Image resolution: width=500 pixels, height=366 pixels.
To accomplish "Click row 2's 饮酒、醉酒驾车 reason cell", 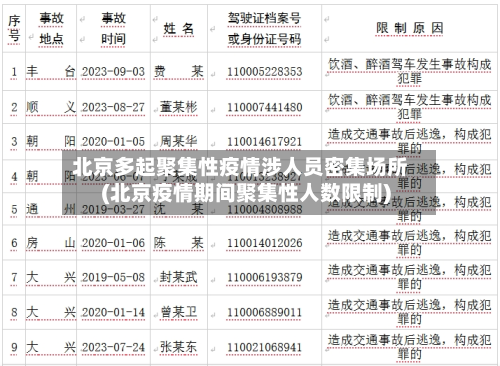I will pos(410,107).
